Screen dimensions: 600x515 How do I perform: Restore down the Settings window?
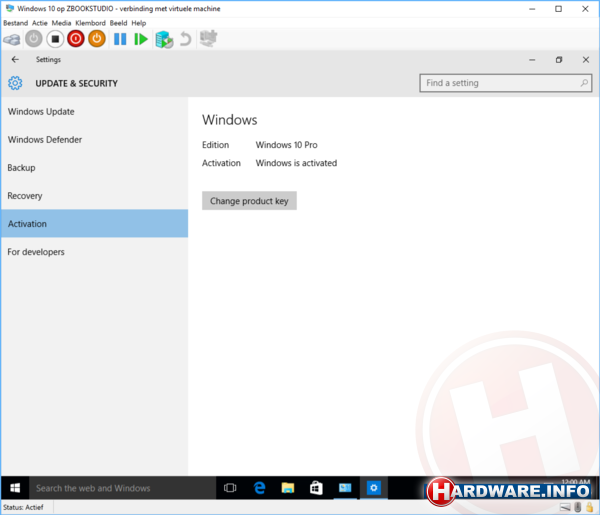pyautogui.click(x=559, y=60)
